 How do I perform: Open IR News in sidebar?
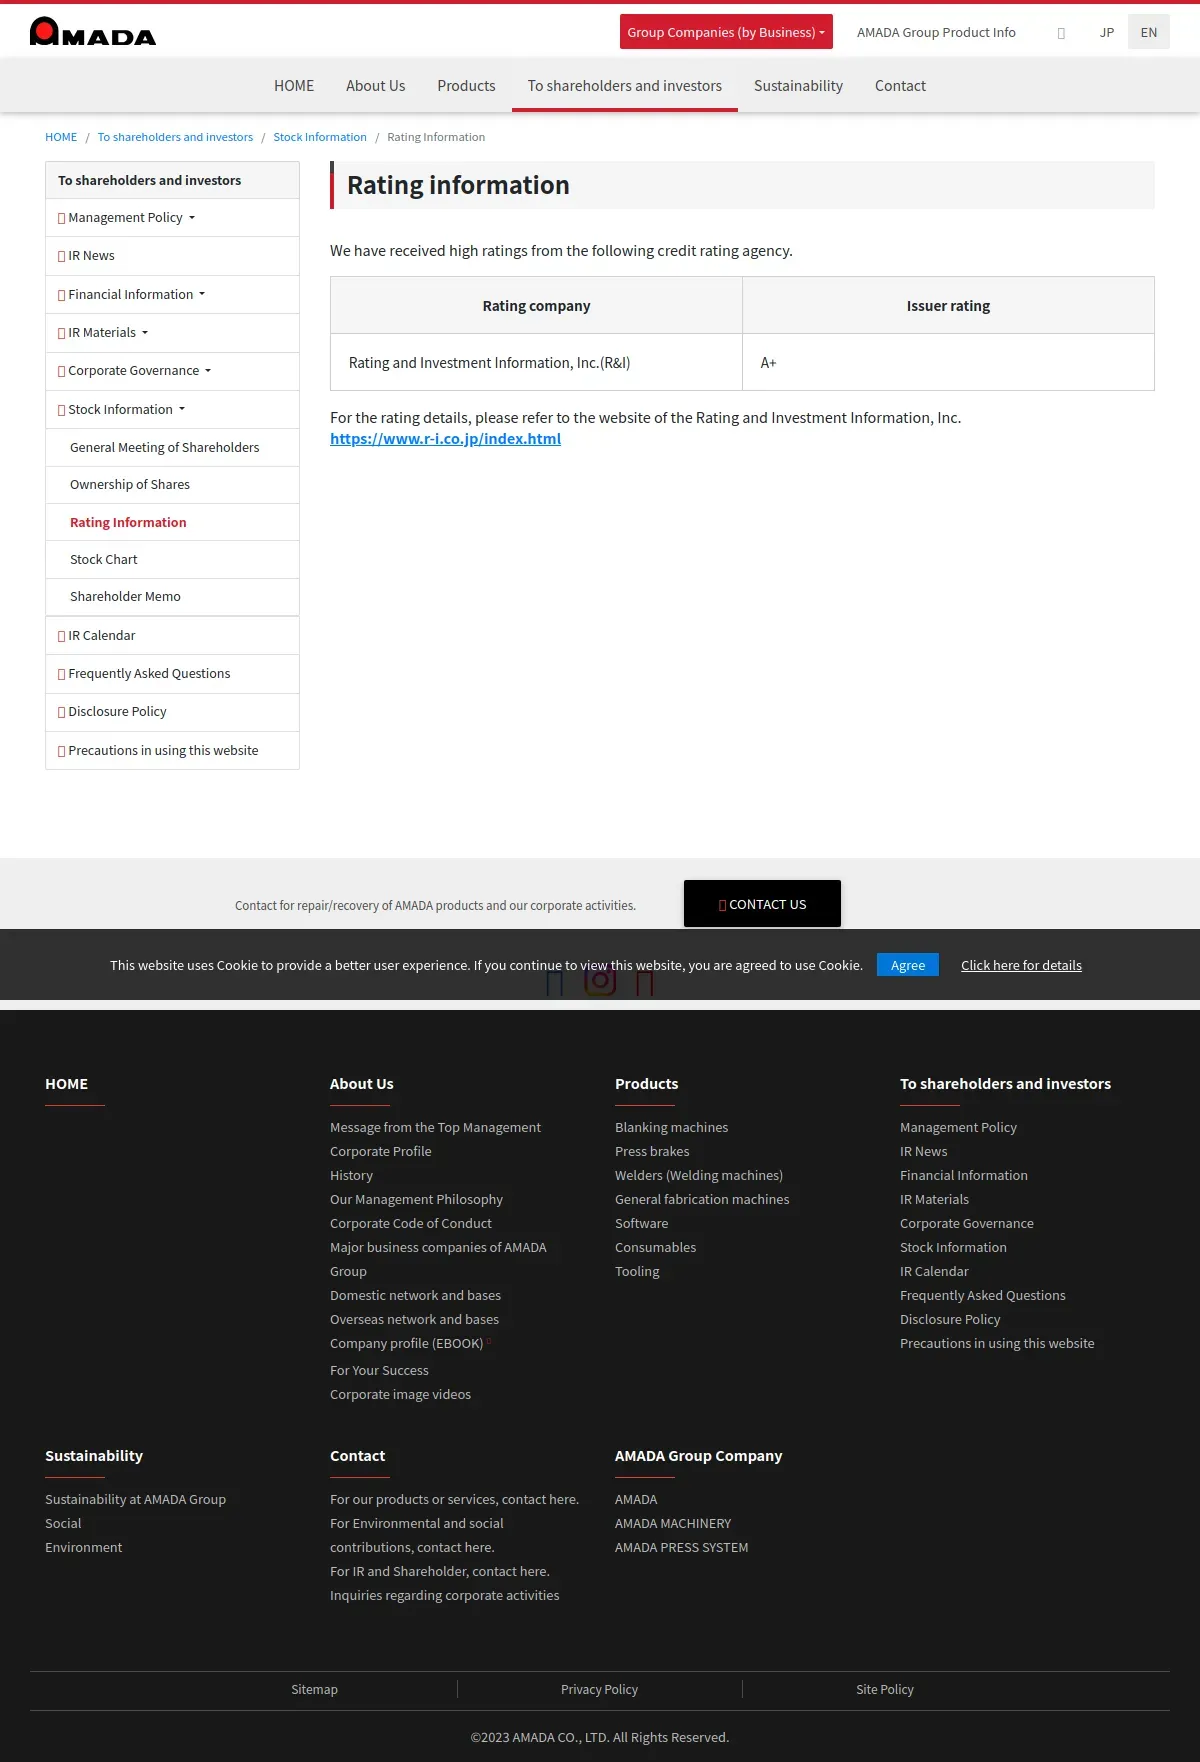pos(172,256)
